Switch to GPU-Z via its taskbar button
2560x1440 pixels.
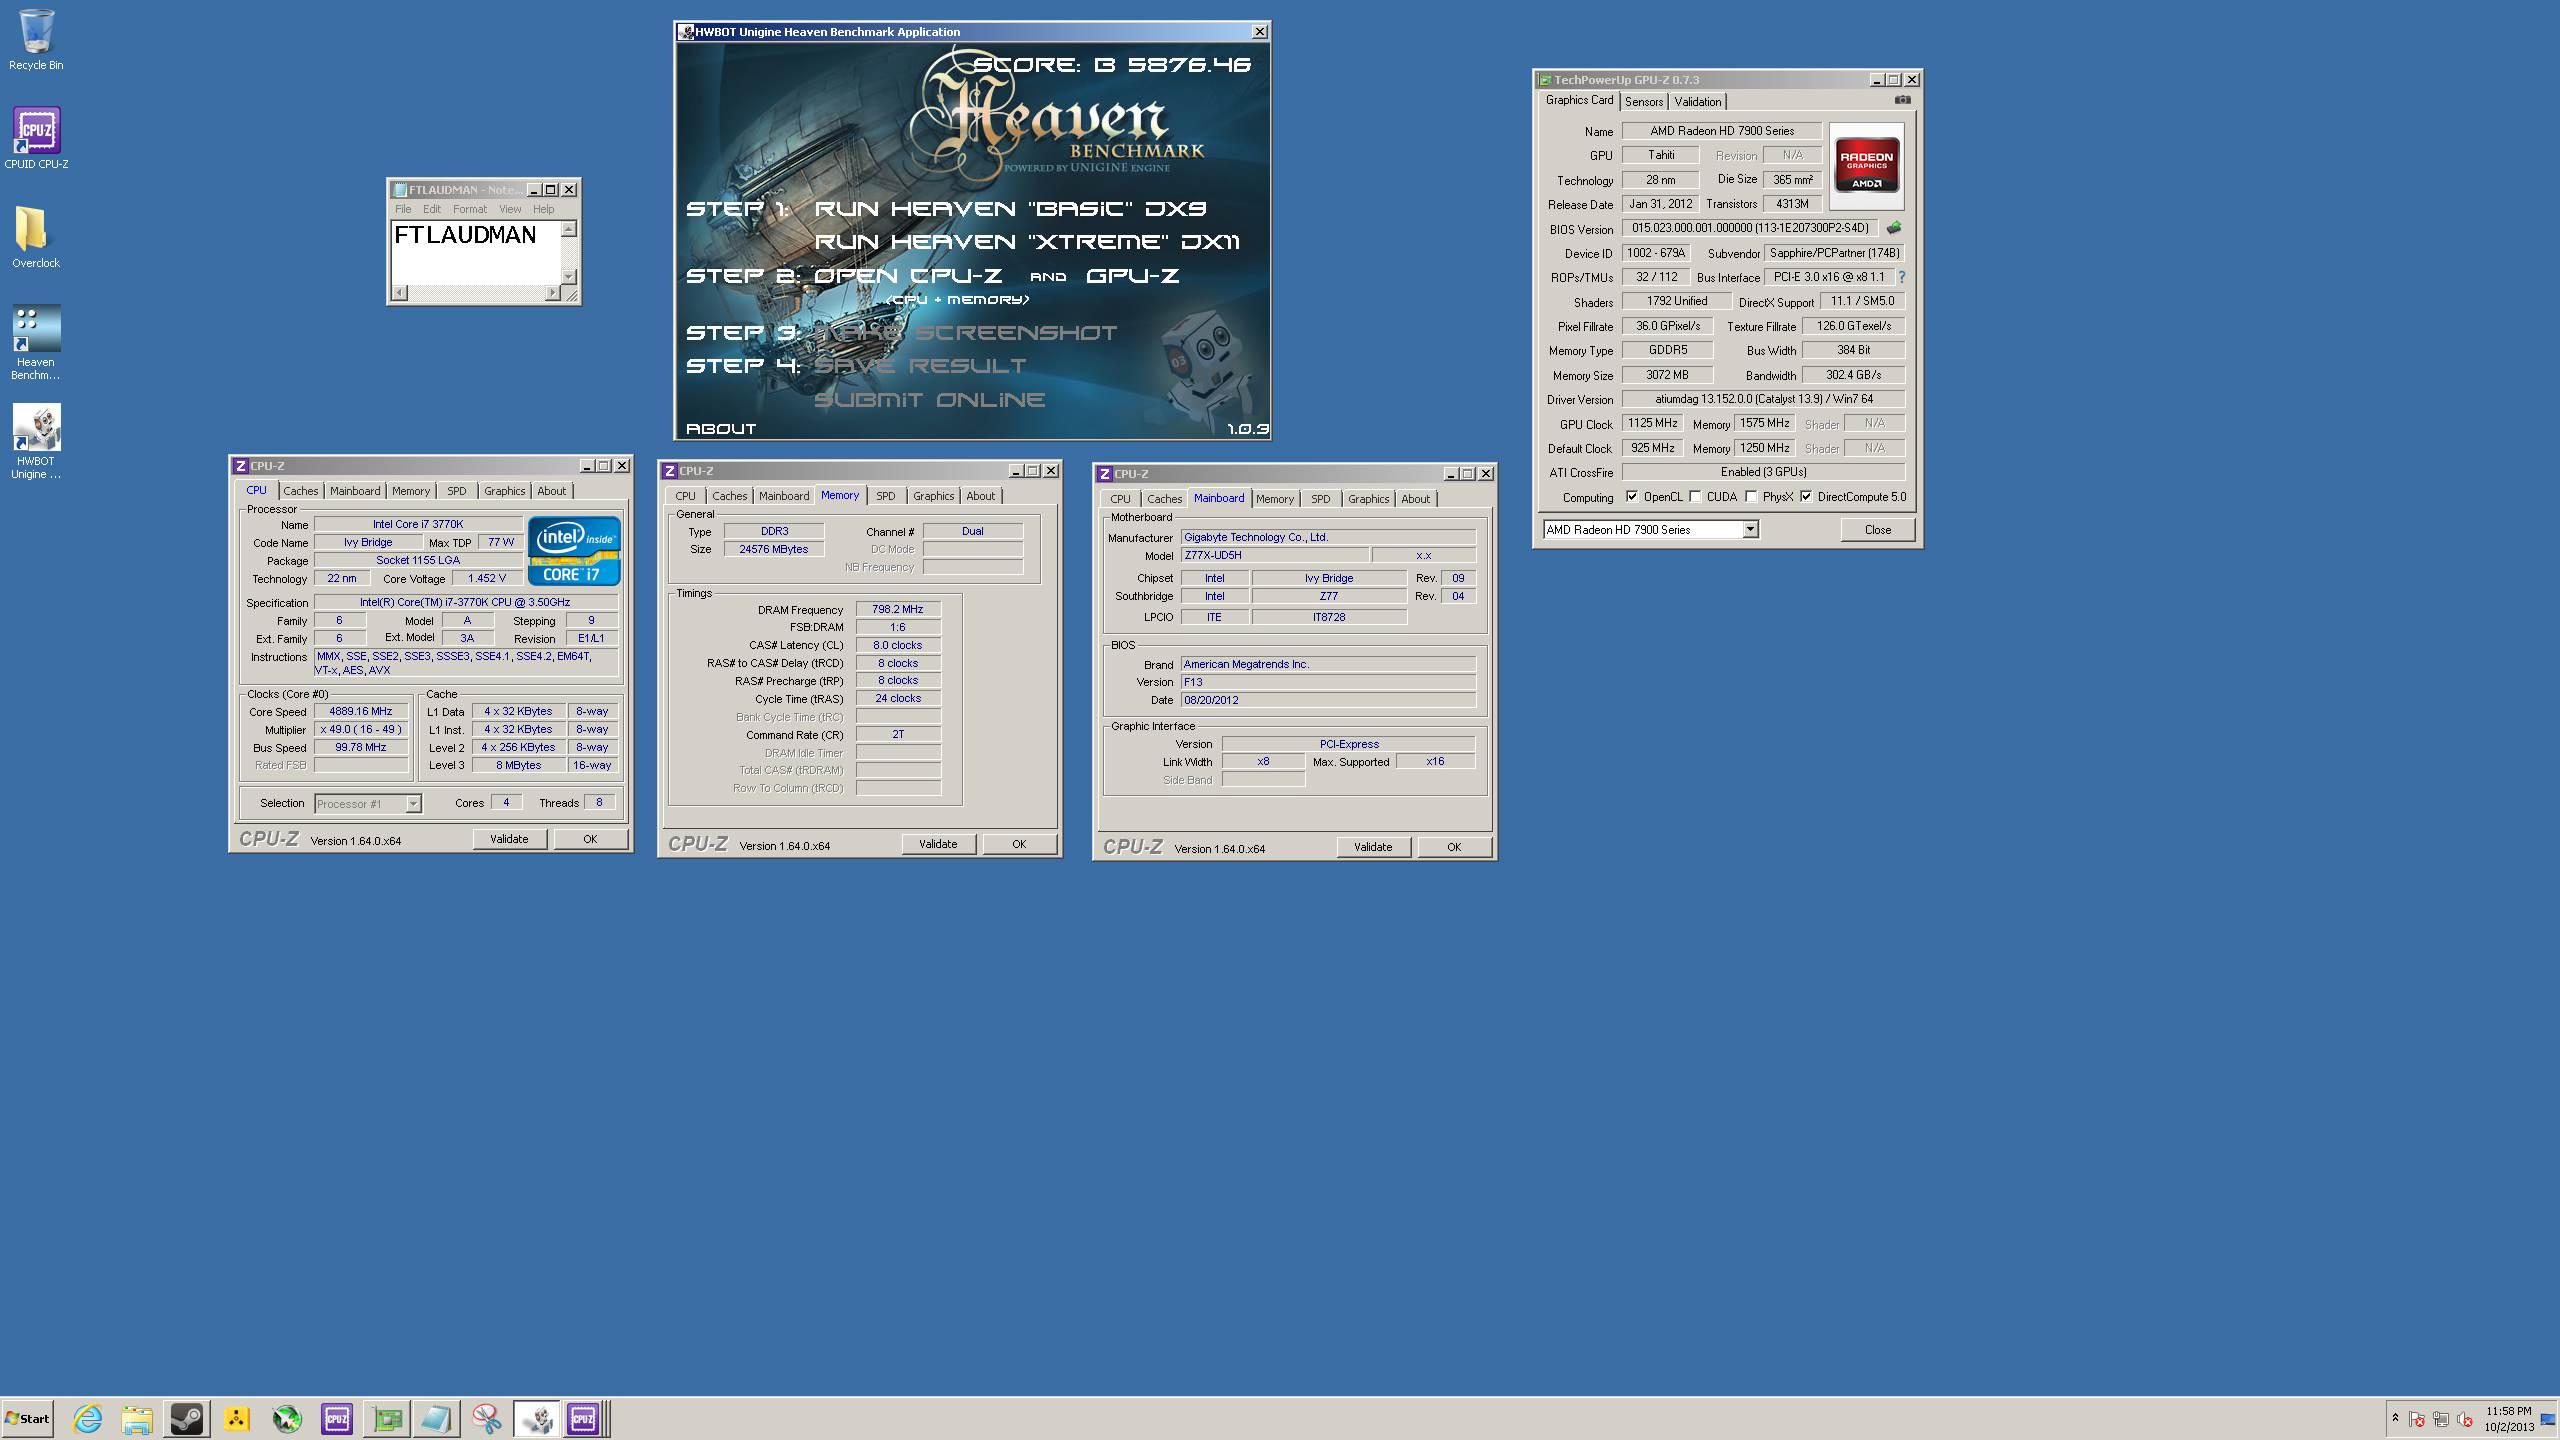[387, 1419]
